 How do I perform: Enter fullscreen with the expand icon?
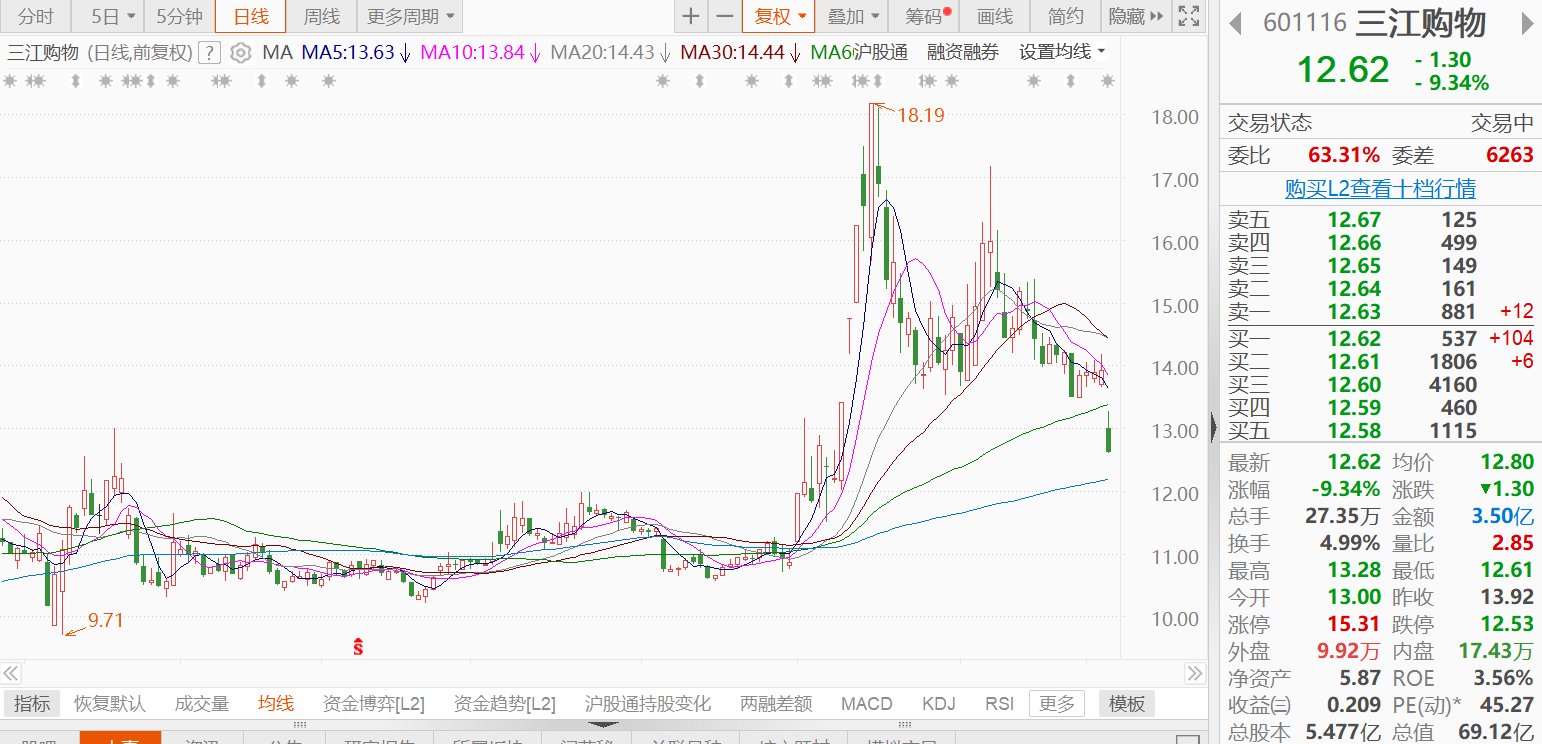pyautogui.click(x=1188, y=16)
